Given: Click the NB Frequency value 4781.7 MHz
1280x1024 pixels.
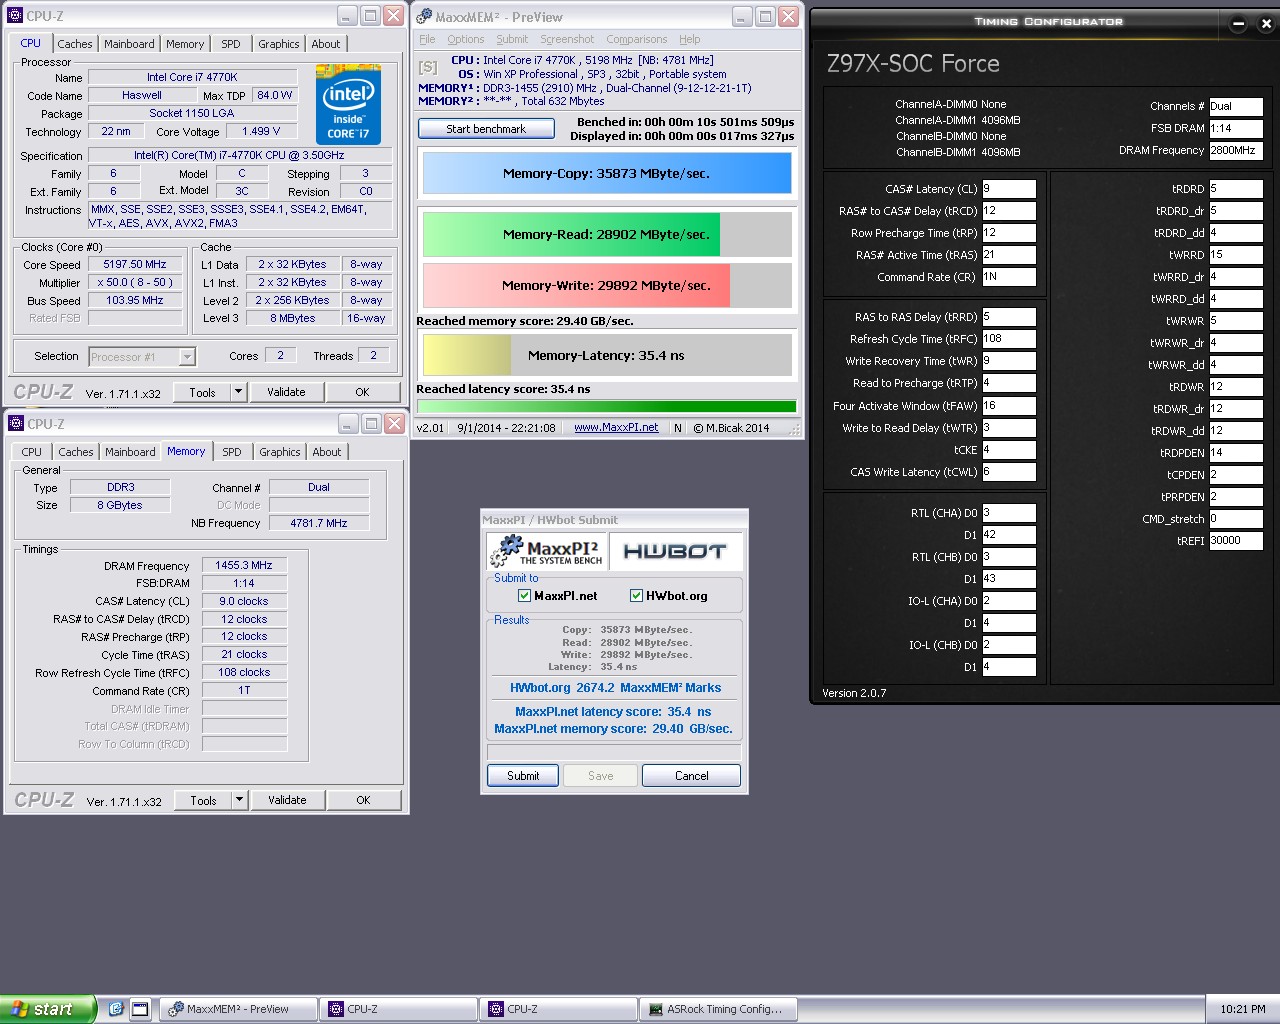Looking at the screenshot, I should point(319,523).
